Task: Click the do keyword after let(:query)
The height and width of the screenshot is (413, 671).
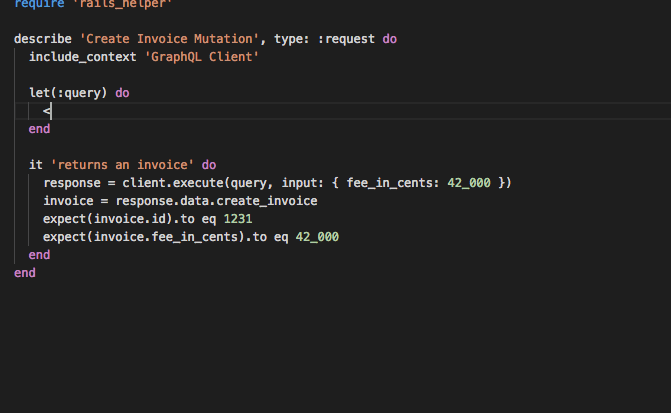Action: point(122,93)
